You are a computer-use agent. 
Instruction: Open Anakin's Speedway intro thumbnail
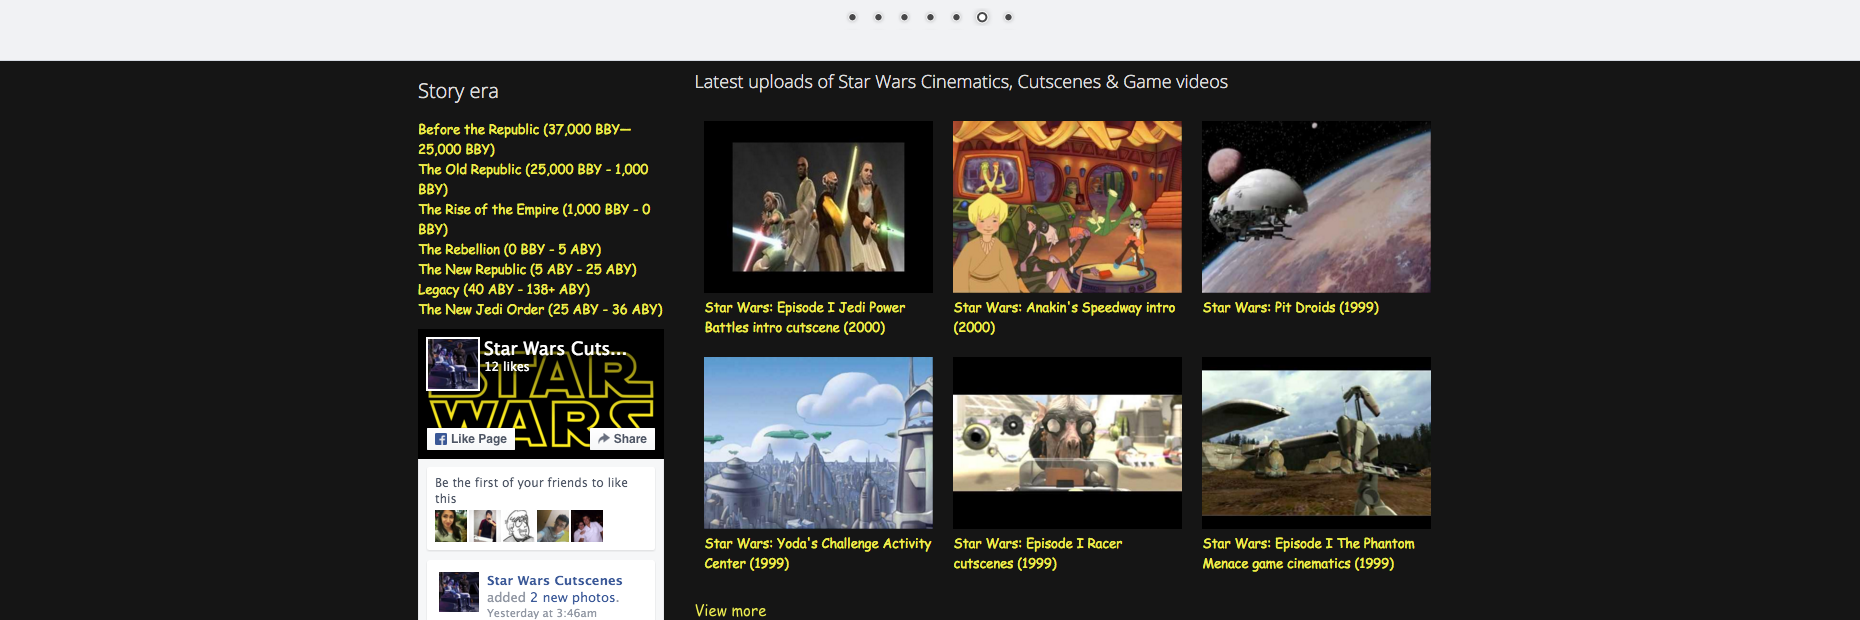pyautogui.click(x=1067, y=207)
